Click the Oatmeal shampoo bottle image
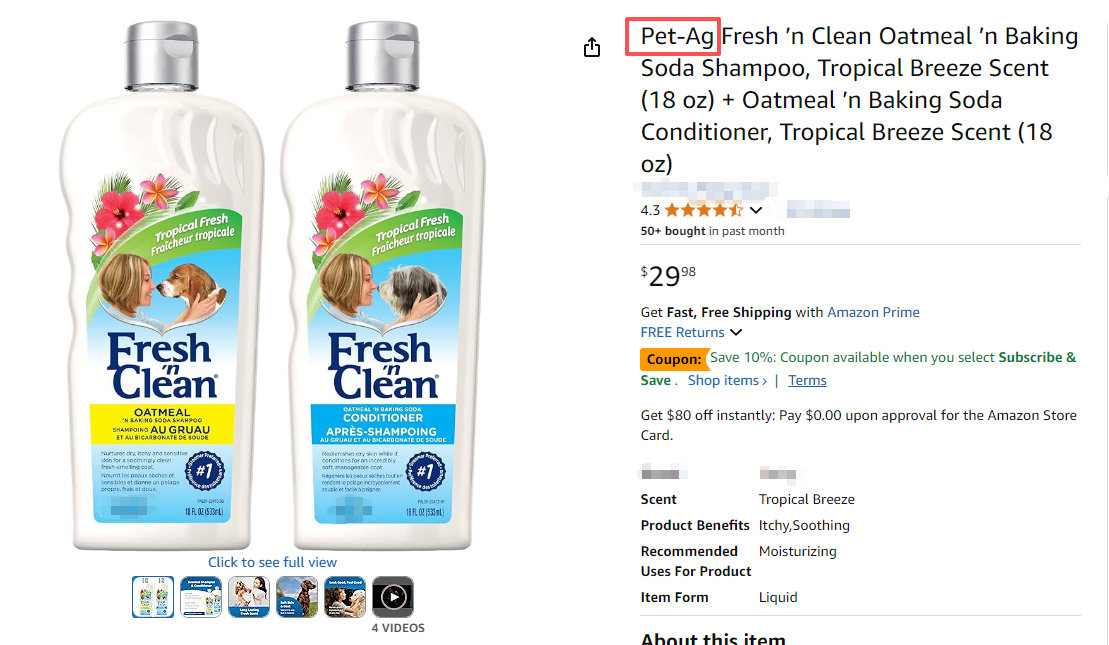 162,290
